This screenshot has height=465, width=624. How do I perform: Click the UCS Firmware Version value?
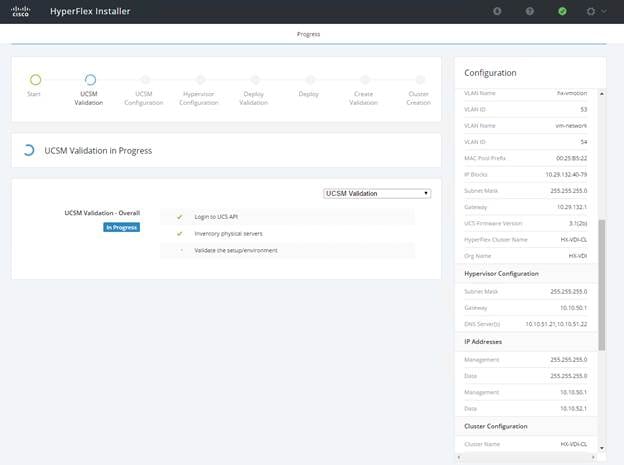(578, 223)
